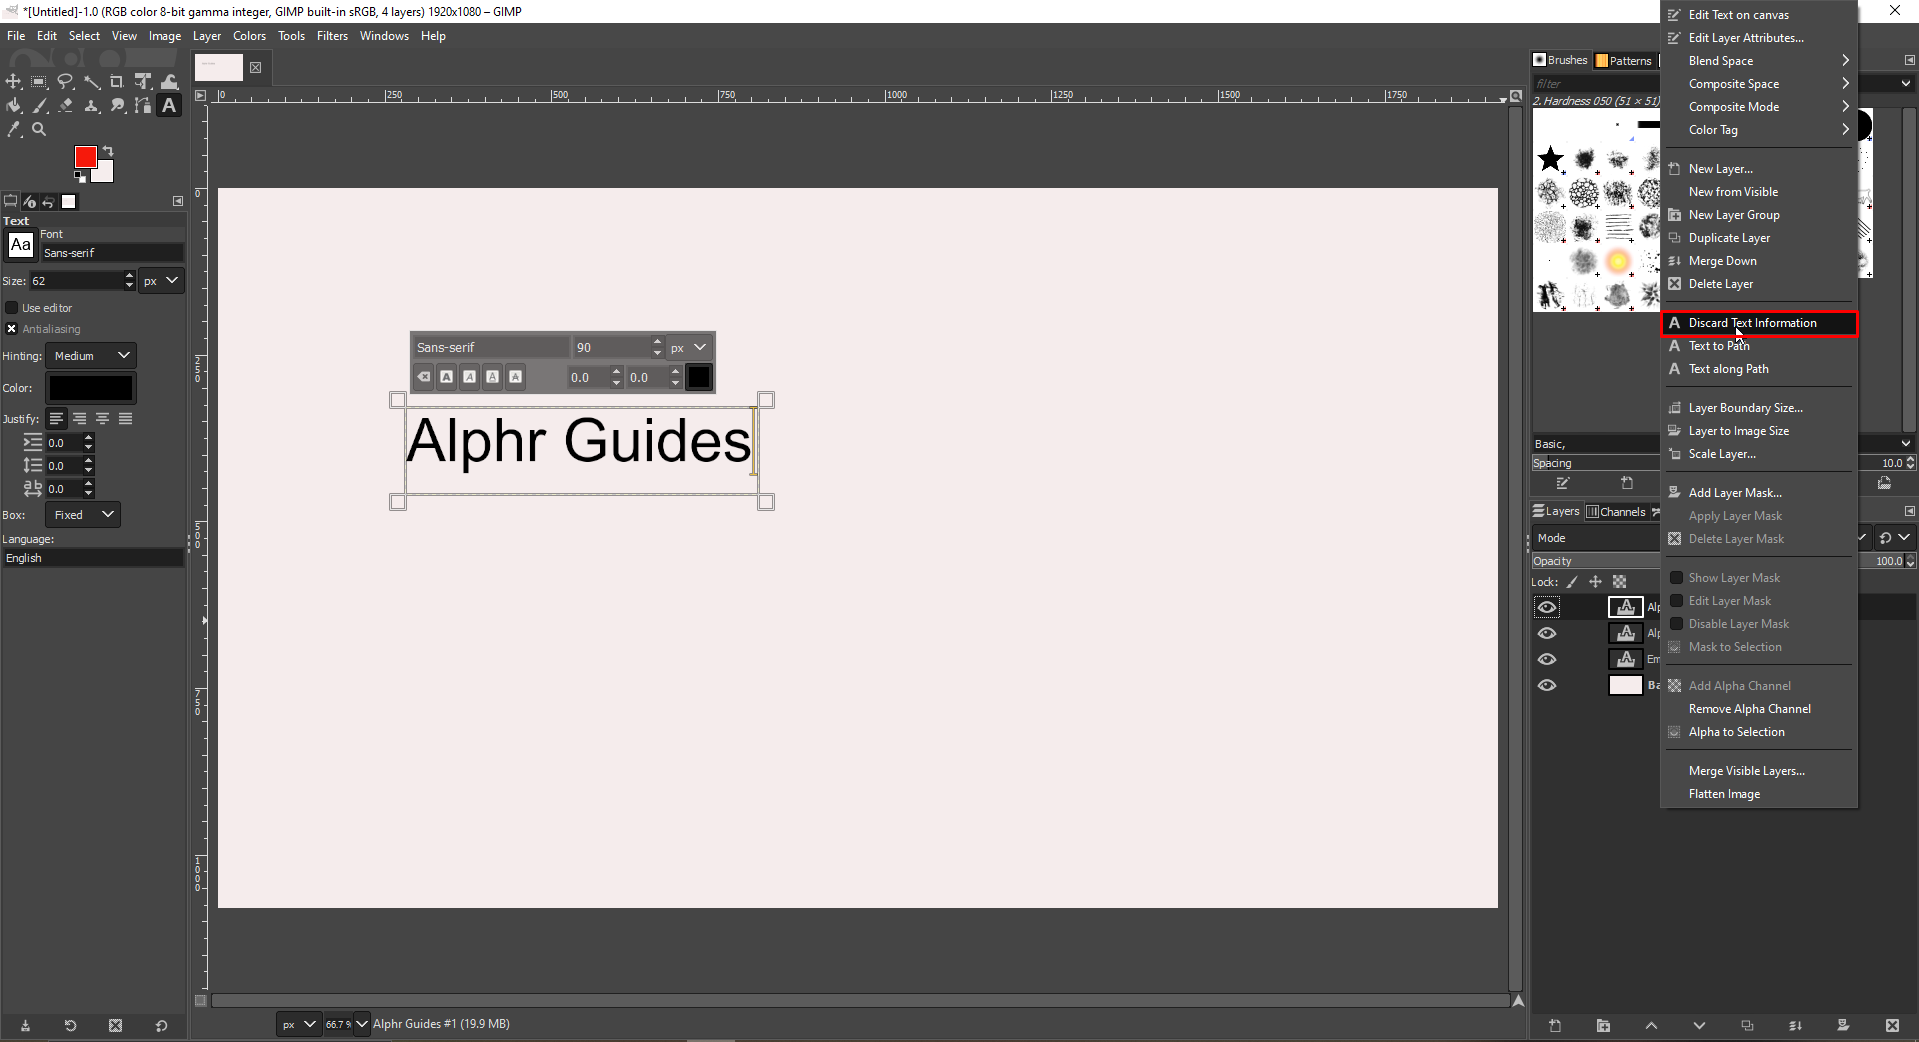1919x1042 pixels.
Task: Click Flatten Image in the context menu
Action: (1759, 794)
